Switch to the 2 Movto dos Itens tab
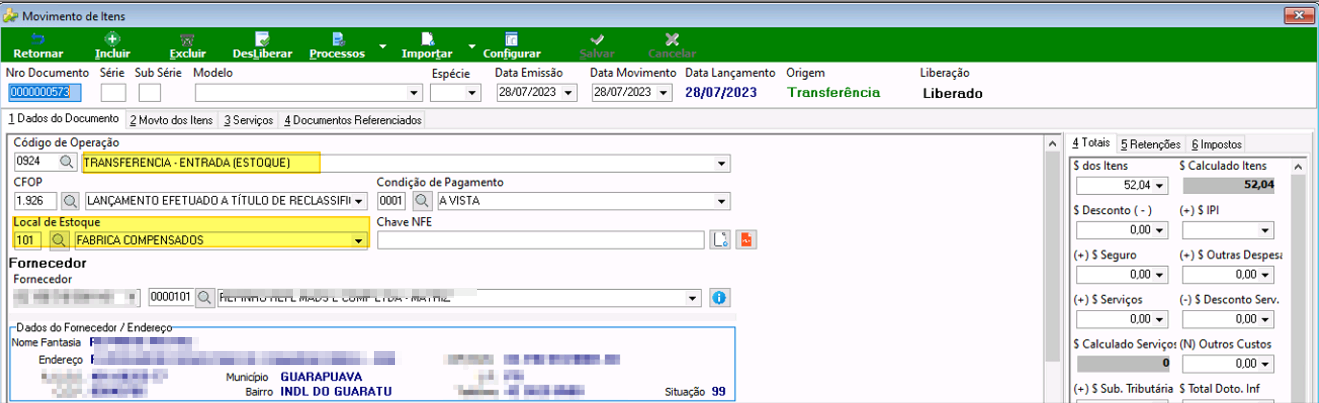The height and width of the screenshot is (403, 1319). coord(171,120)
